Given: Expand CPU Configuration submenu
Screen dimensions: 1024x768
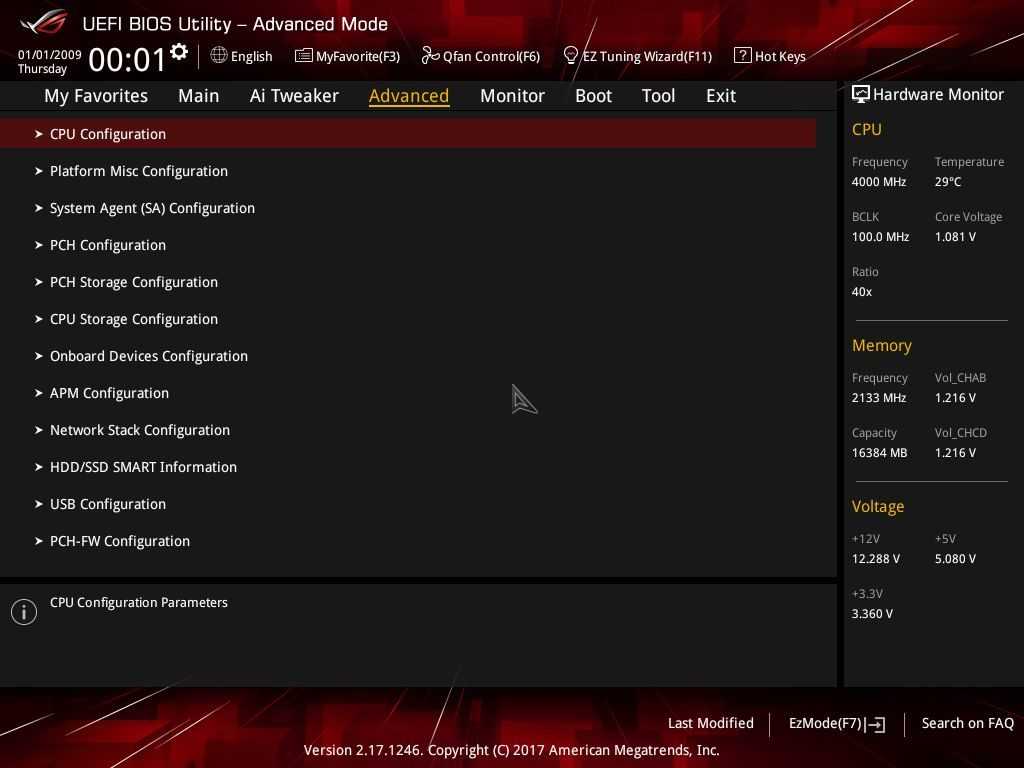Looking at the screenshot, I should pyautogui.click(x=108, y=134).
